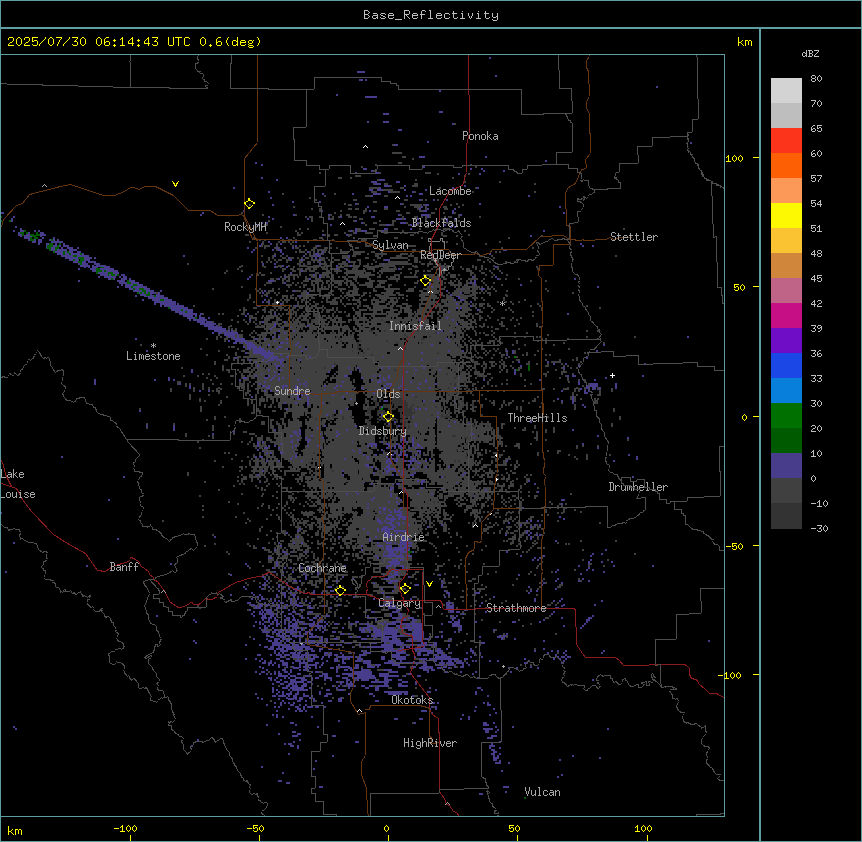The width and height of the screenshot is (862, 842).
Task: Click the Olds town label
Action: (388, 394)
